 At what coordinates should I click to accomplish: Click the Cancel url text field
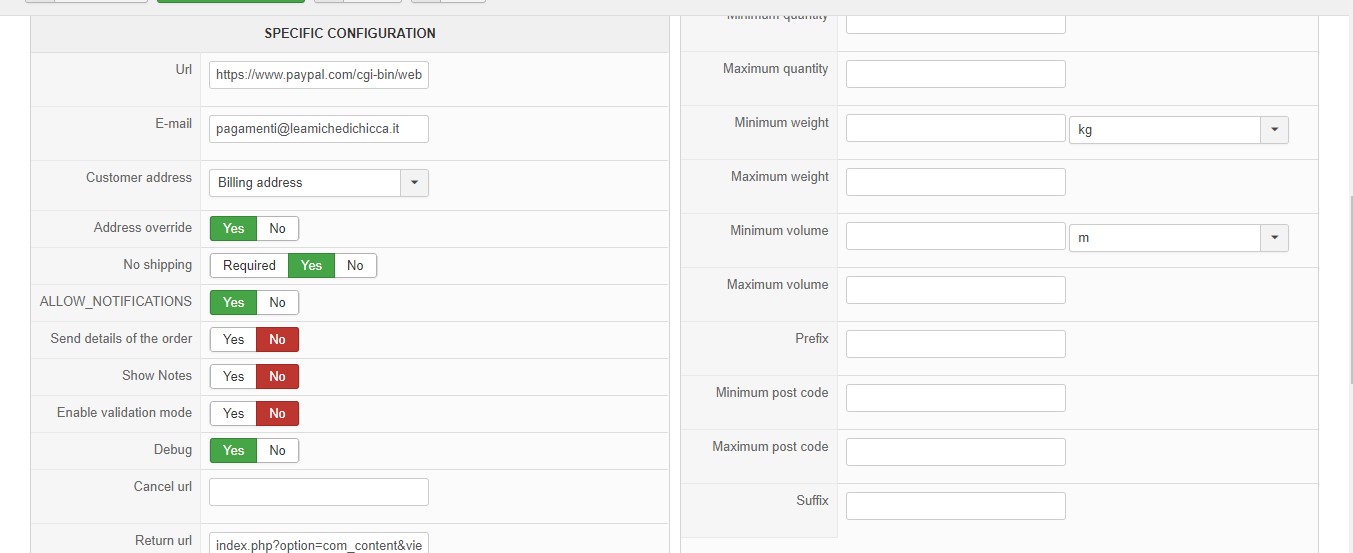click(318, 492)
